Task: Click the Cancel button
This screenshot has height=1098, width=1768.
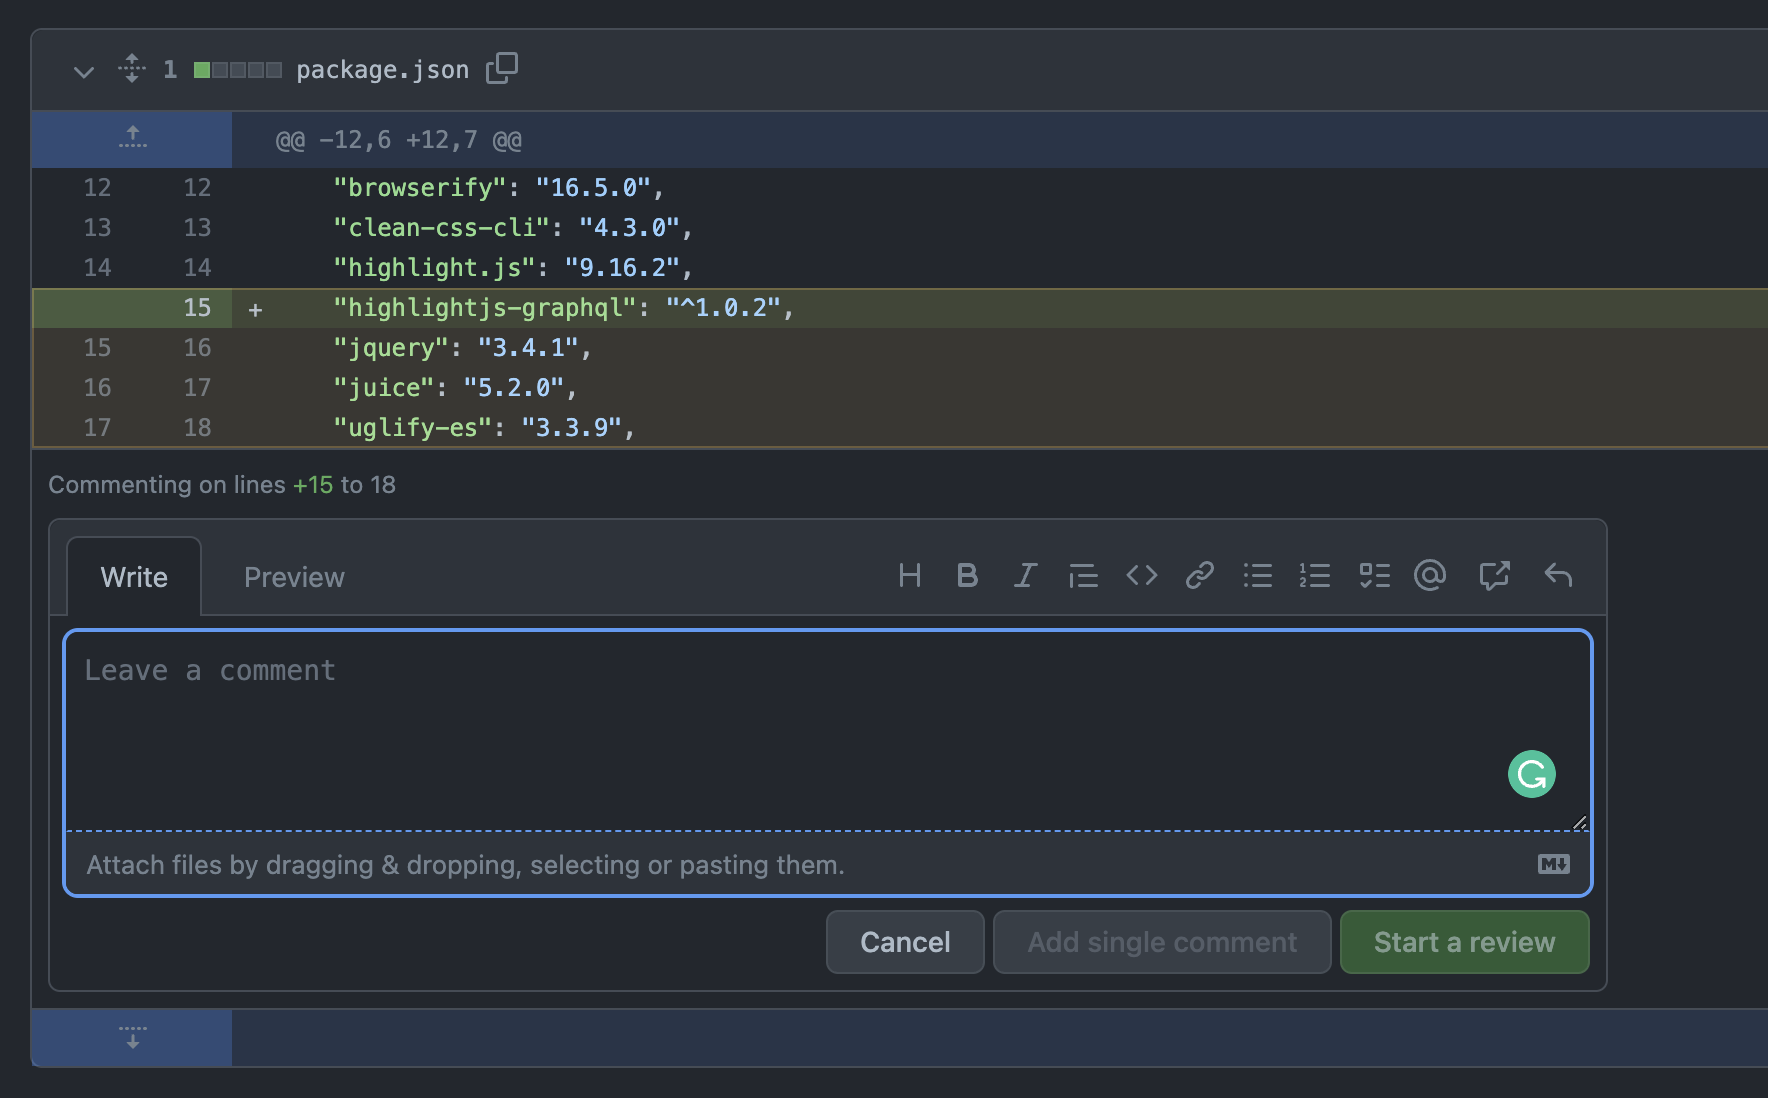Action: click(x=905, y=942)
